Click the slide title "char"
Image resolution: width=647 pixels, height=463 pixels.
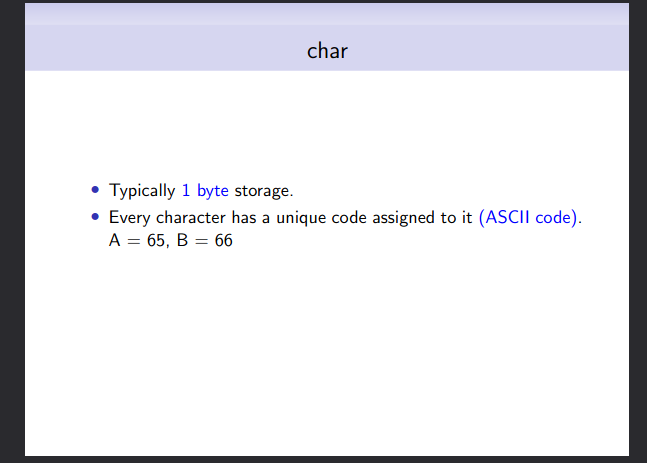pyautogui.click(x=327, y=51)
